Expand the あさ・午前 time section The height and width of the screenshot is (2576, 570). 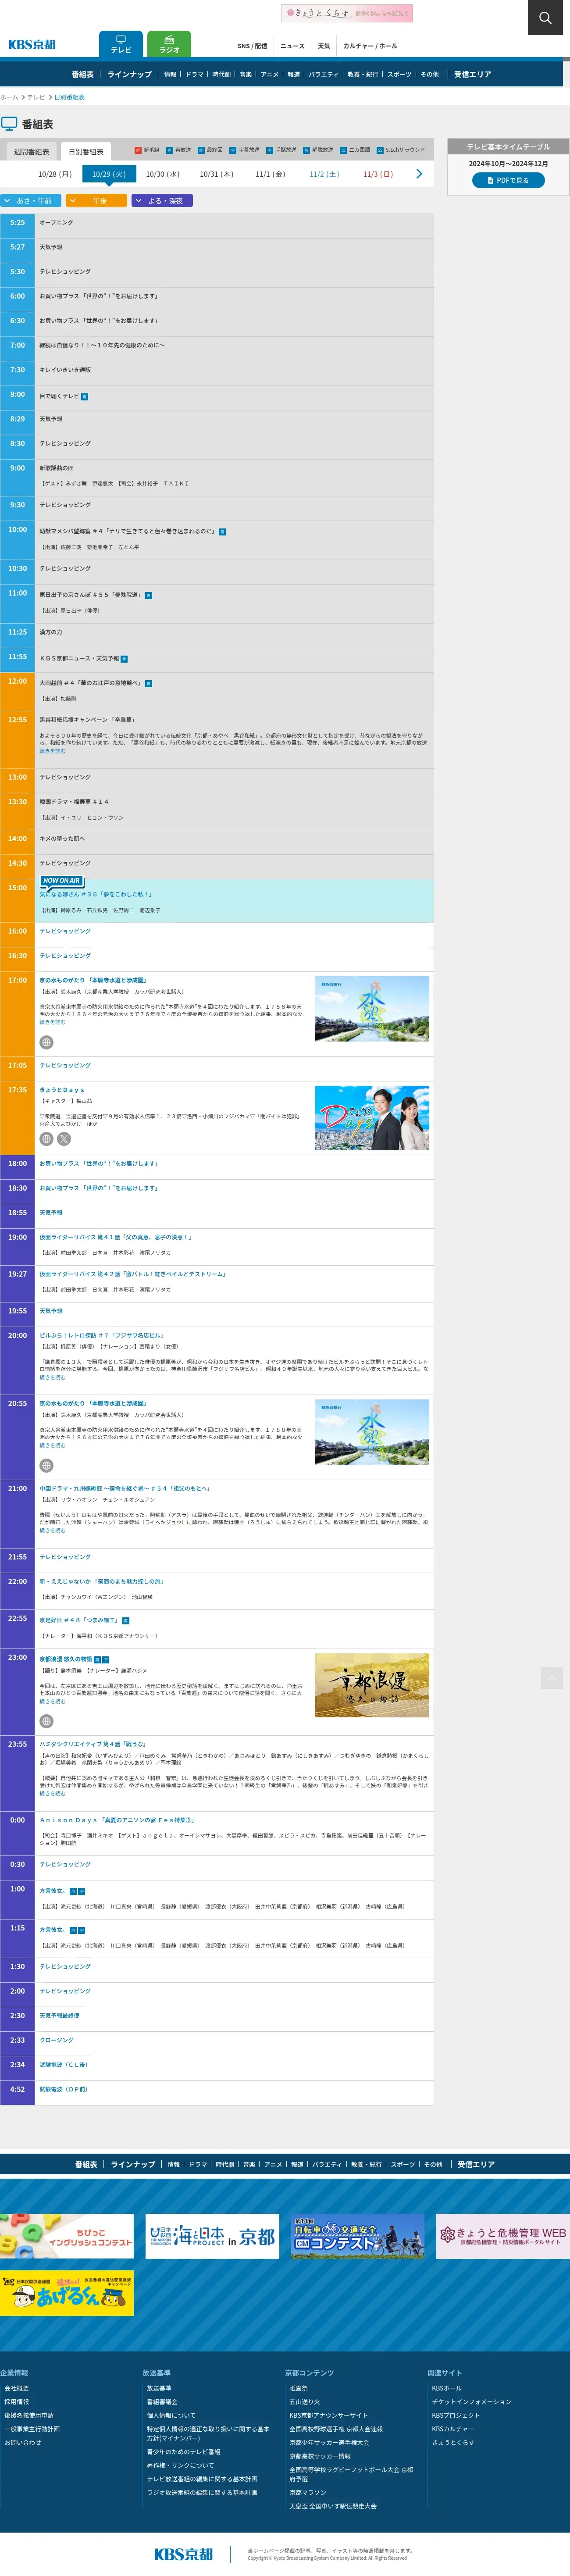pos(32,201)
